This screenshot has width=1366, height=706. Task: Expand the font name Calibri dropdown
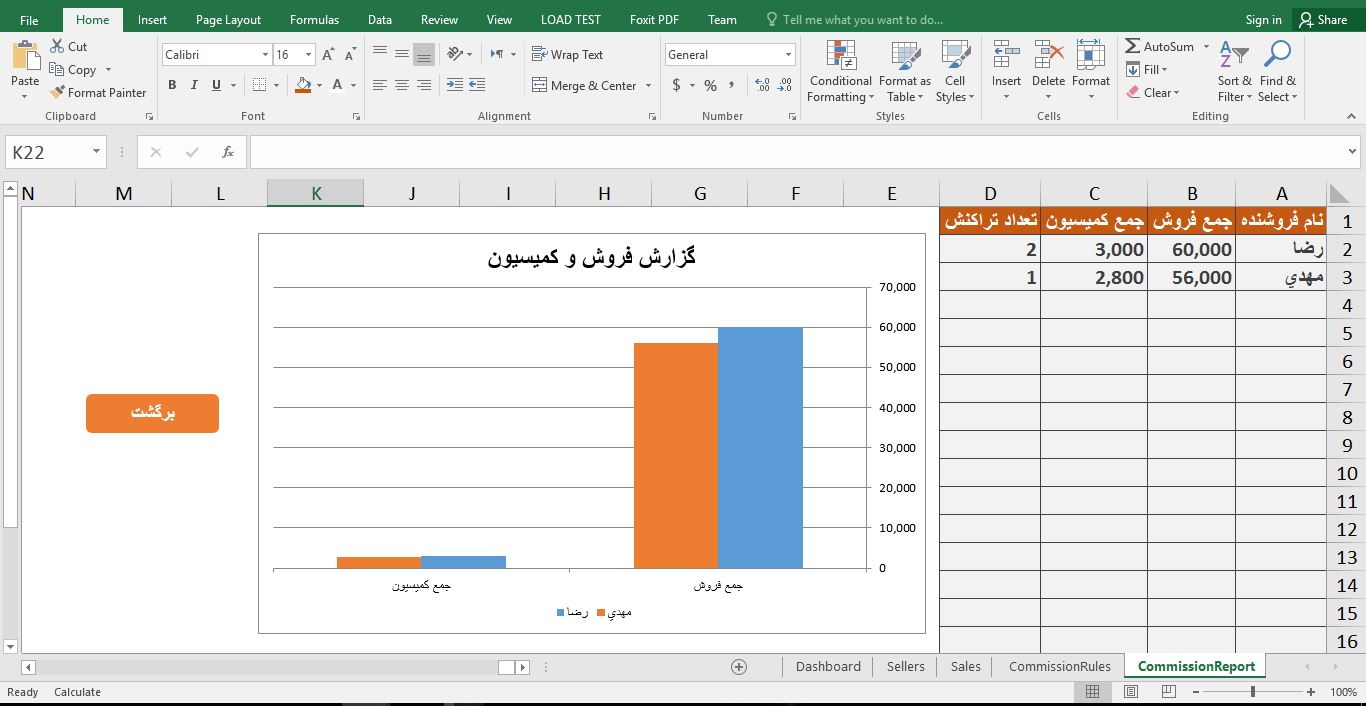point(265,55)
